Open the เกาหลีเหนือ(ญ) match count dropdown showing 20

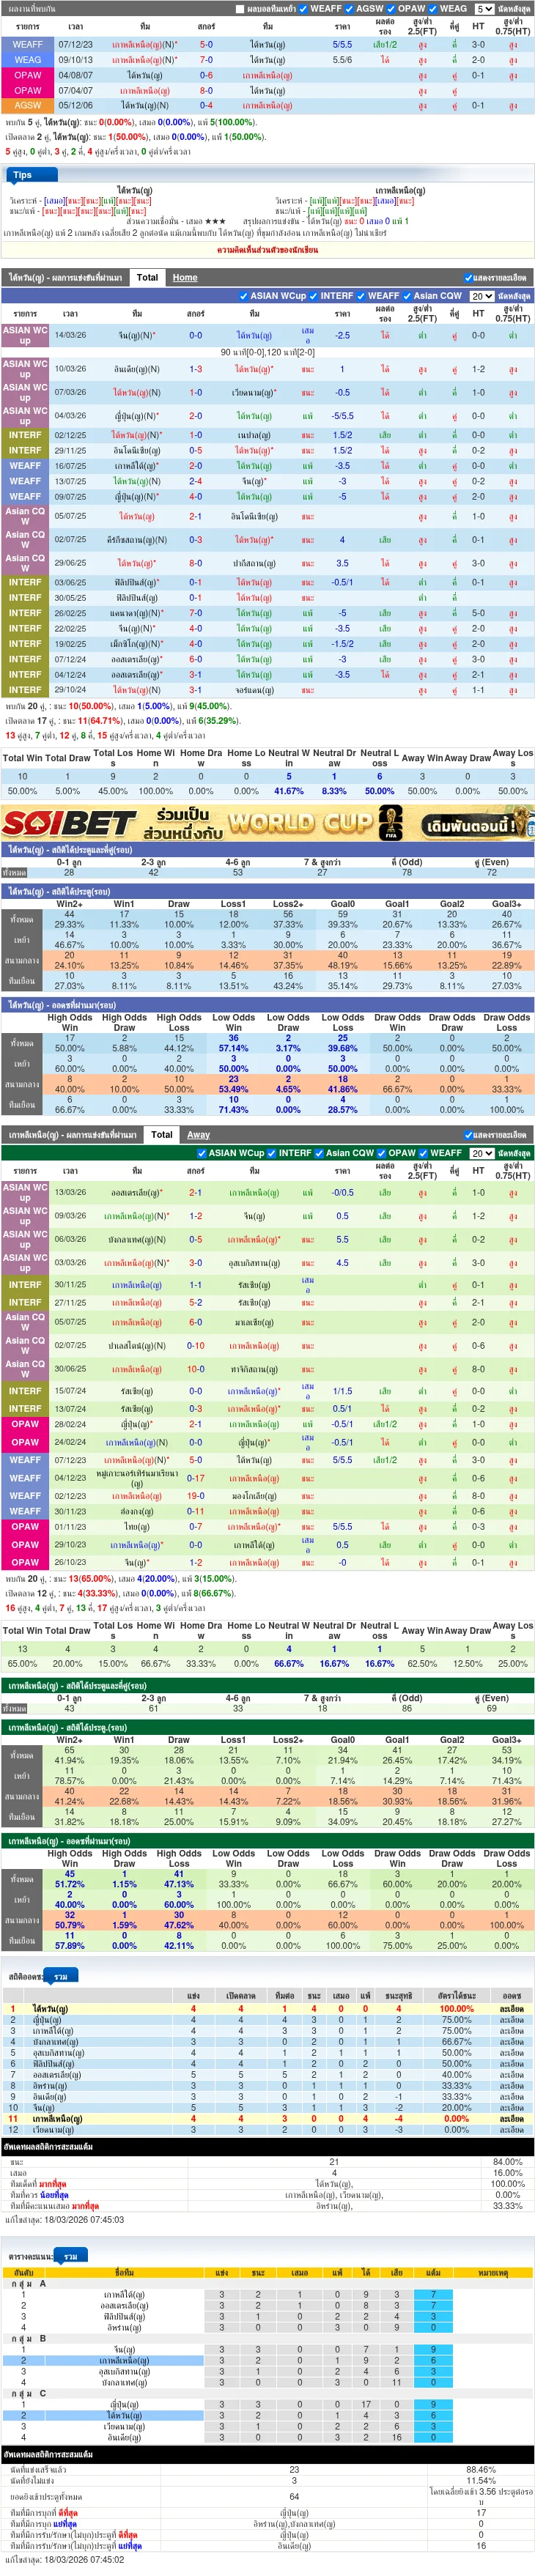coord(481,1153)
